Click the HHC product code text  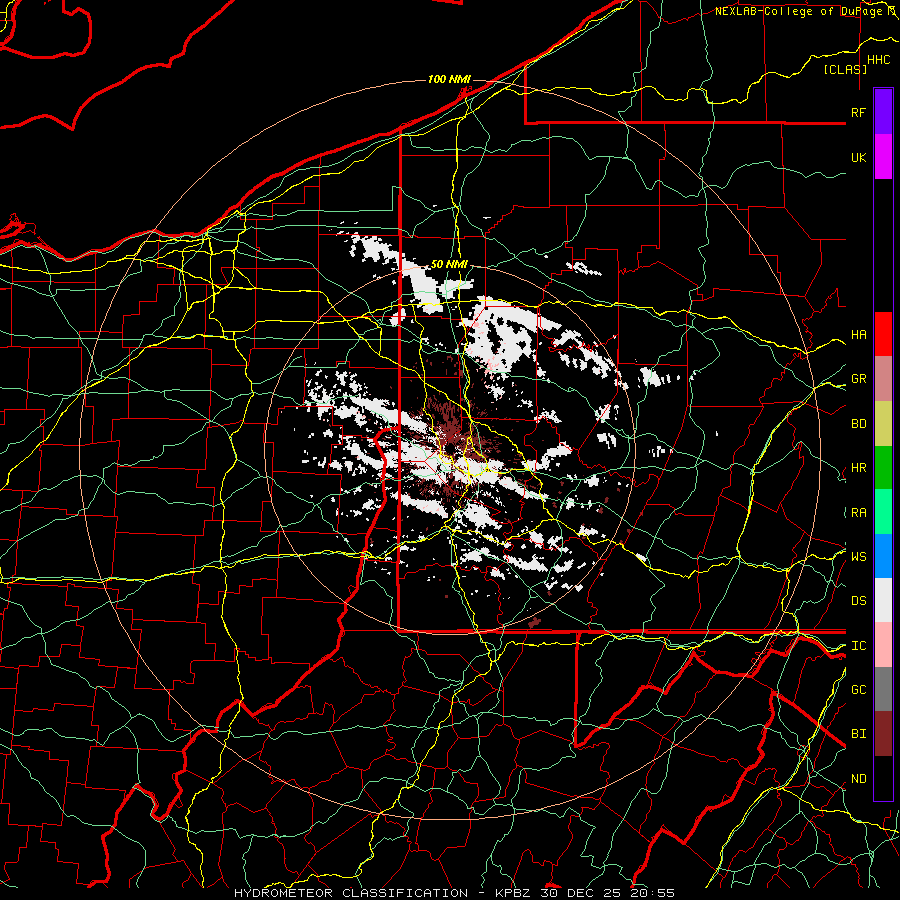tap(878, 60)
